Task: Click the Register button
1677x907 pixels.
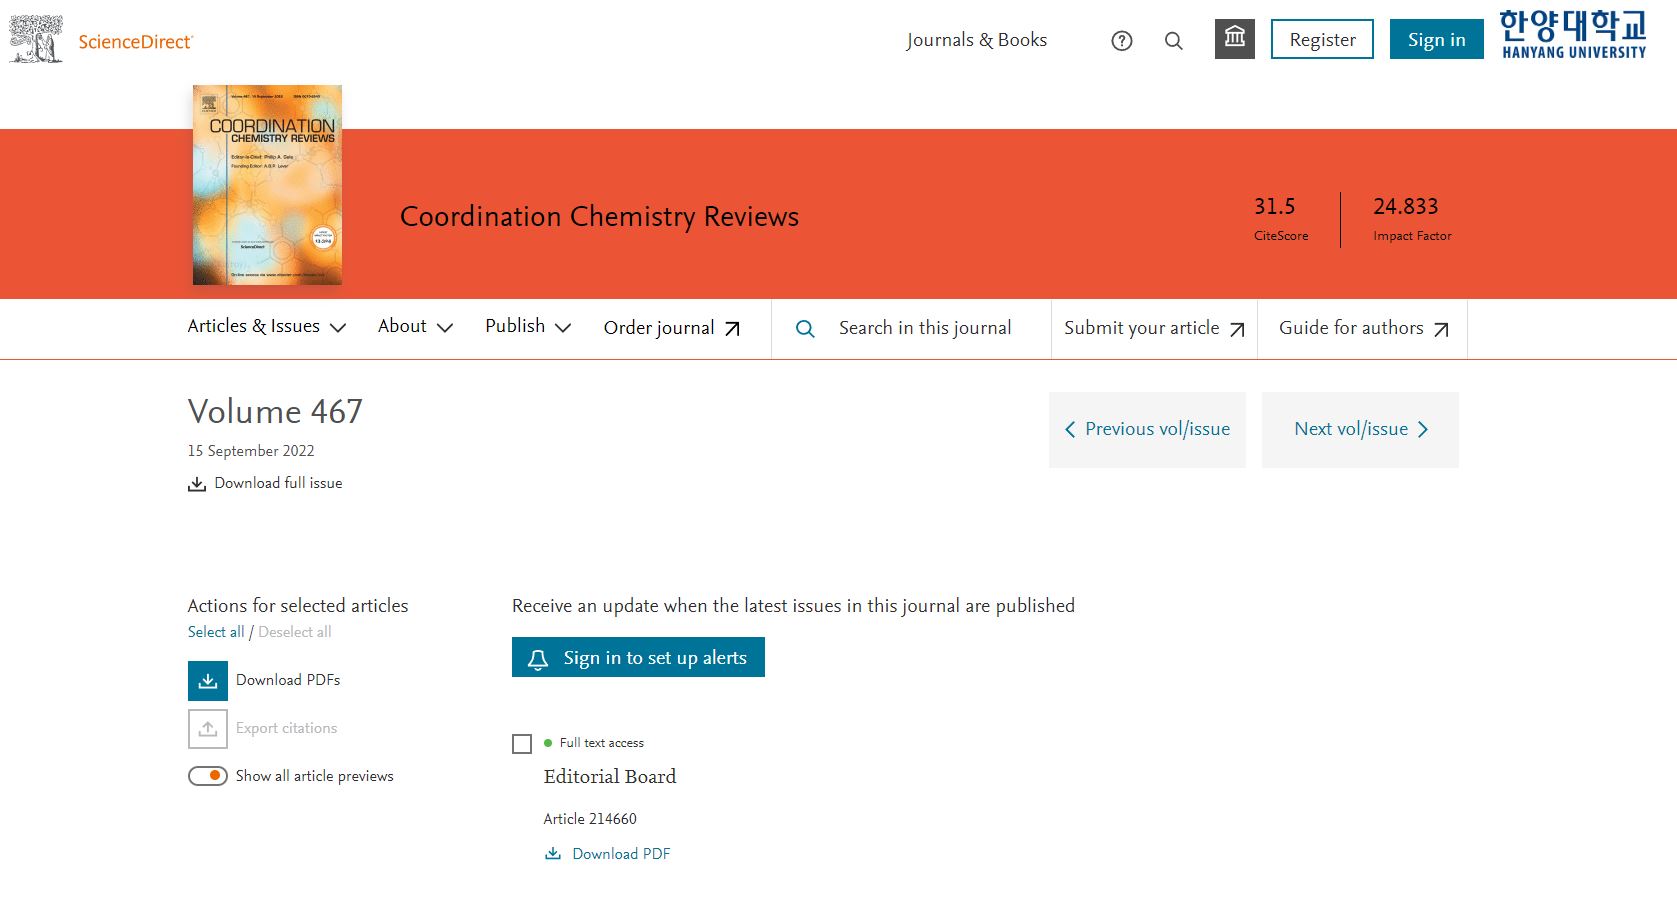Action: point(1322,40)
